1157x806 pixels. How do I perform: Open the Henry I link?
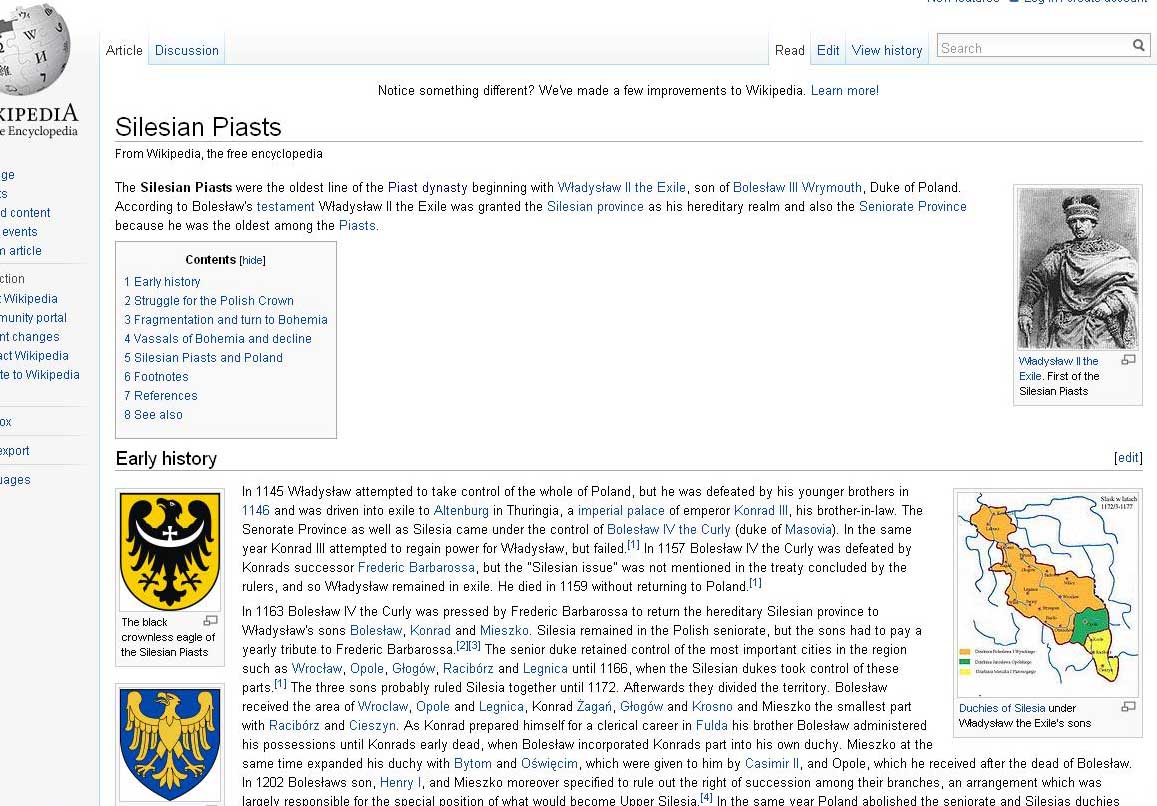coord(400,782)
